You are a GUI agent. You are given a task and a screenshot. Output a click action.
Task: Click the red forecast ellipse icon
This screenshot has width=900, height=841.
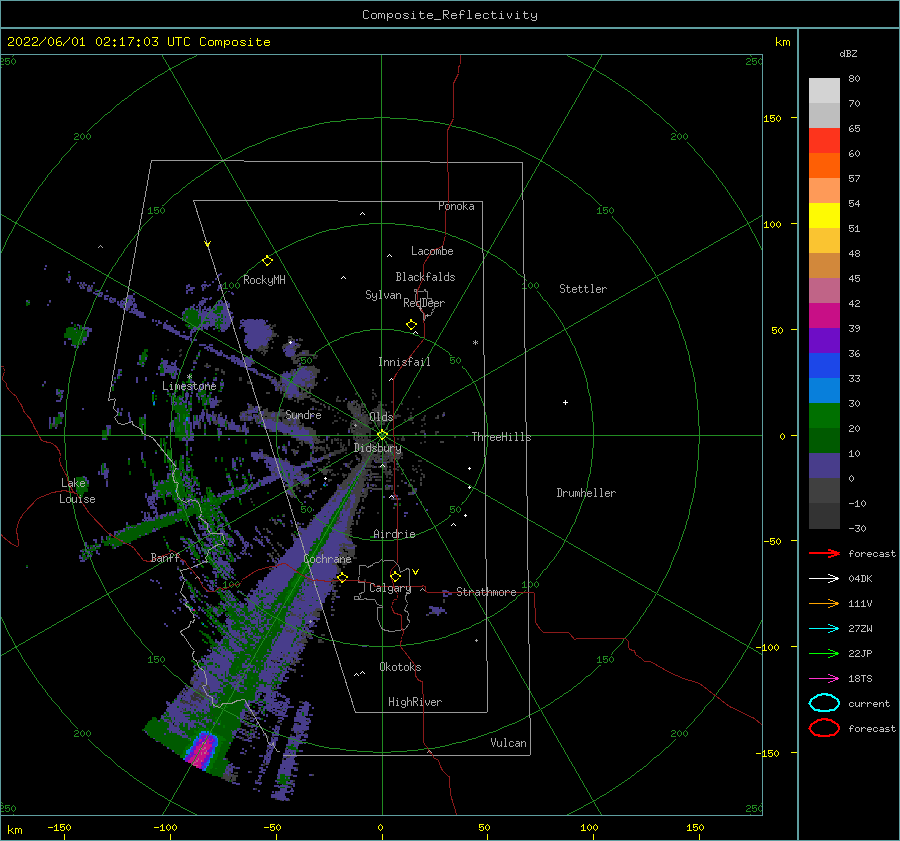point(824,728)
